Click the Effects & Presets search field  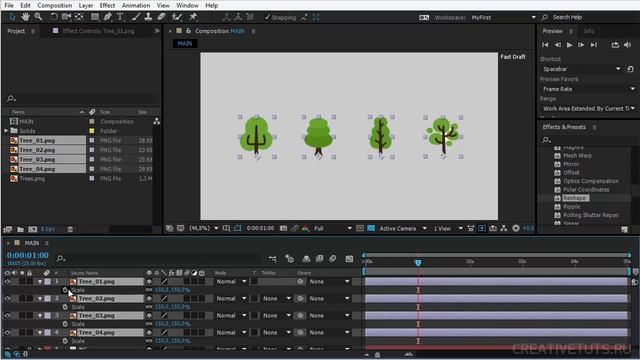588,140
